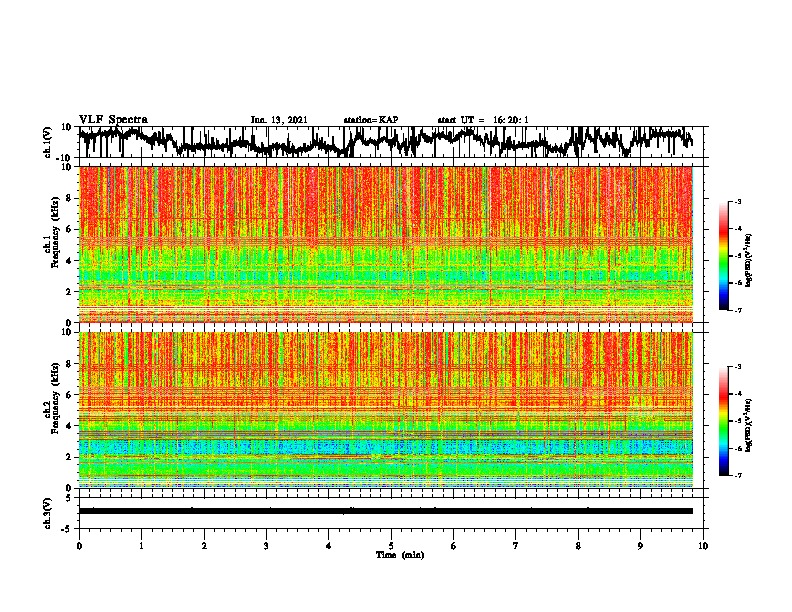Screen dimensions: 792x612
Task: Click the "ch.1(V)" axis label
Action: pos(49,143)
